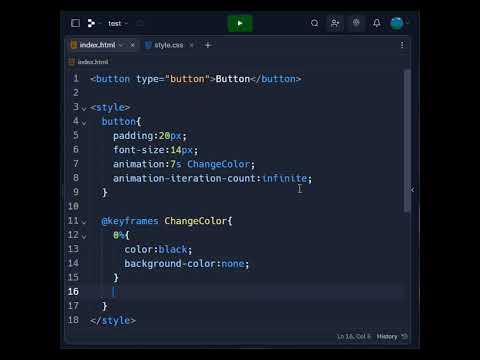Open the test project name dropdown
Image resolution: width=480 pixels, height=360 pixels.
pyautogui.click(x=118, y=24)
